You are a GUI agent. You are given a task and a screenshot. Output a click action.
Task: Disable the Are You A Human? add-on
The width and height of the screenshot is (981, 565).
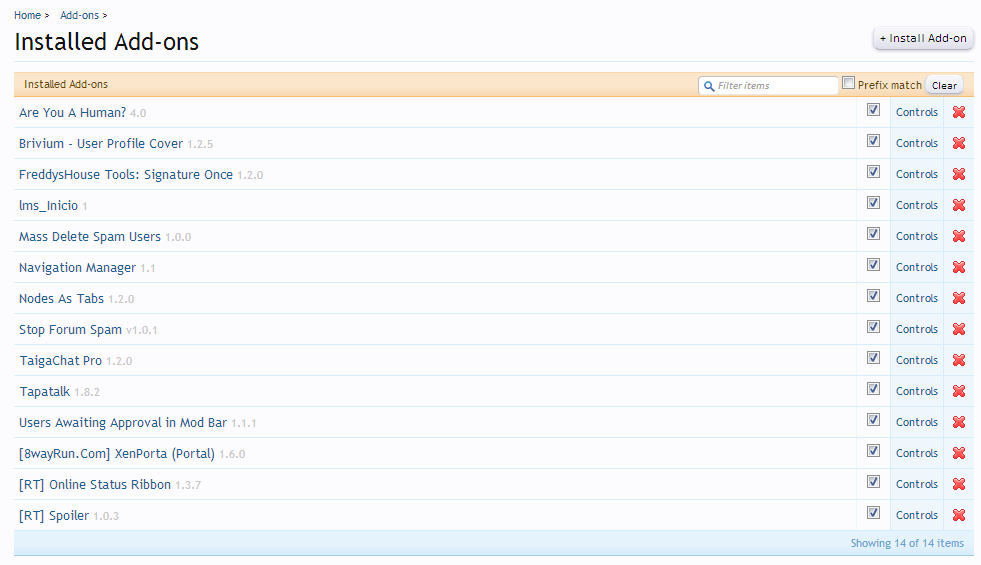873,110
